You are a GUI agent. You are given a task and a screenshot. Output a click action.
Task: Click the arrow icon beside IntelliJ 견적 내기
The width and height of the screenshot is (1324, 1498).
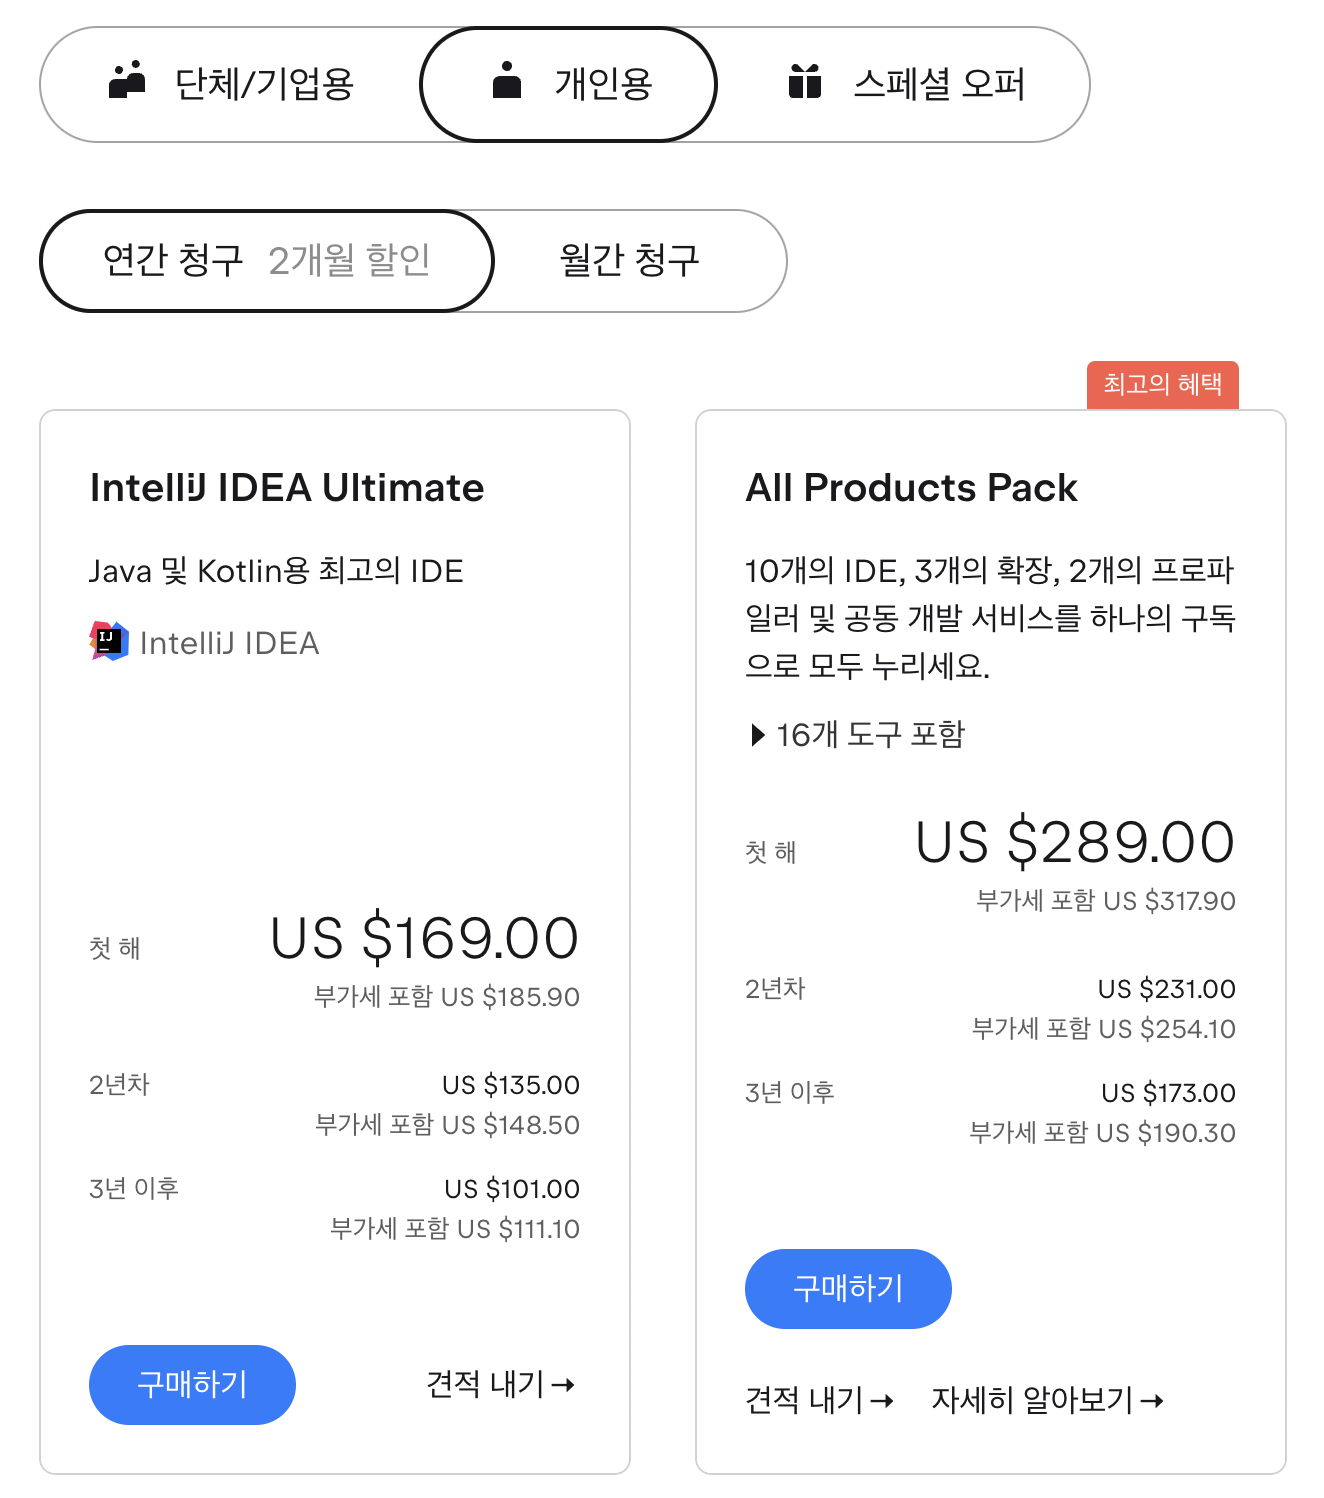pos(563,1385)
